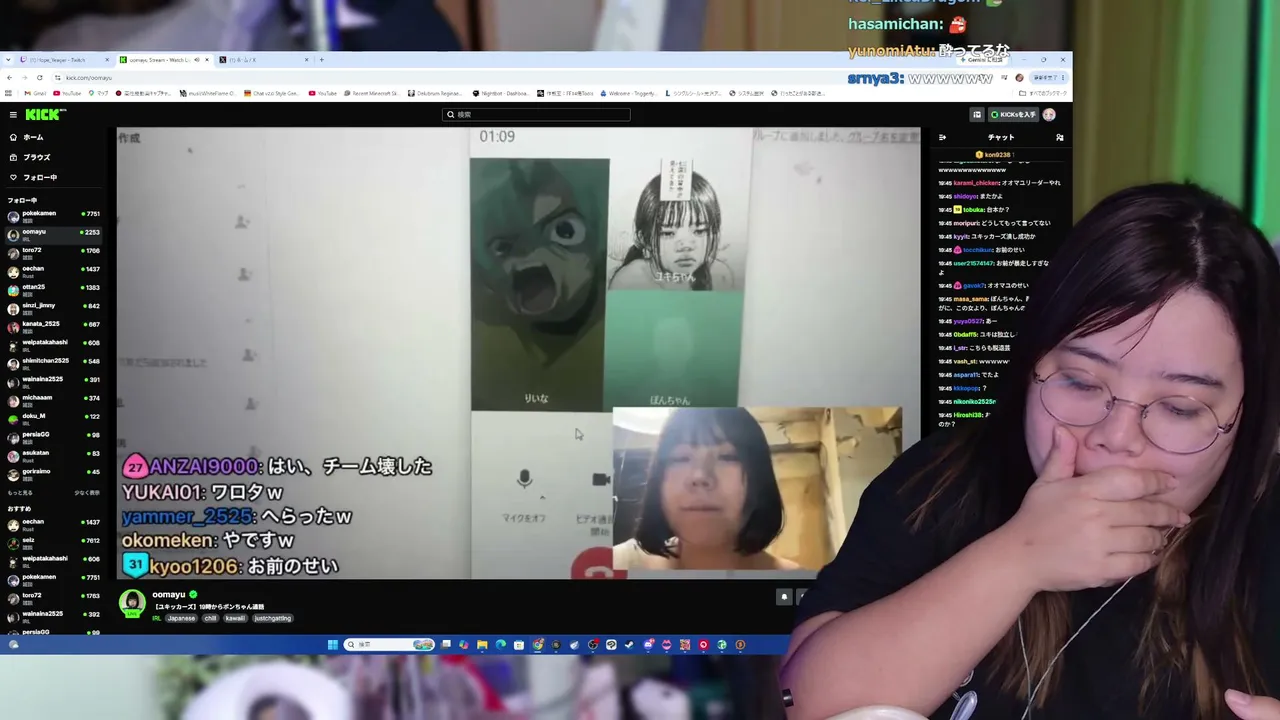Click the KICK logo
The height and width of the screenshot is (720, 1280).
(x=45, y=114)
